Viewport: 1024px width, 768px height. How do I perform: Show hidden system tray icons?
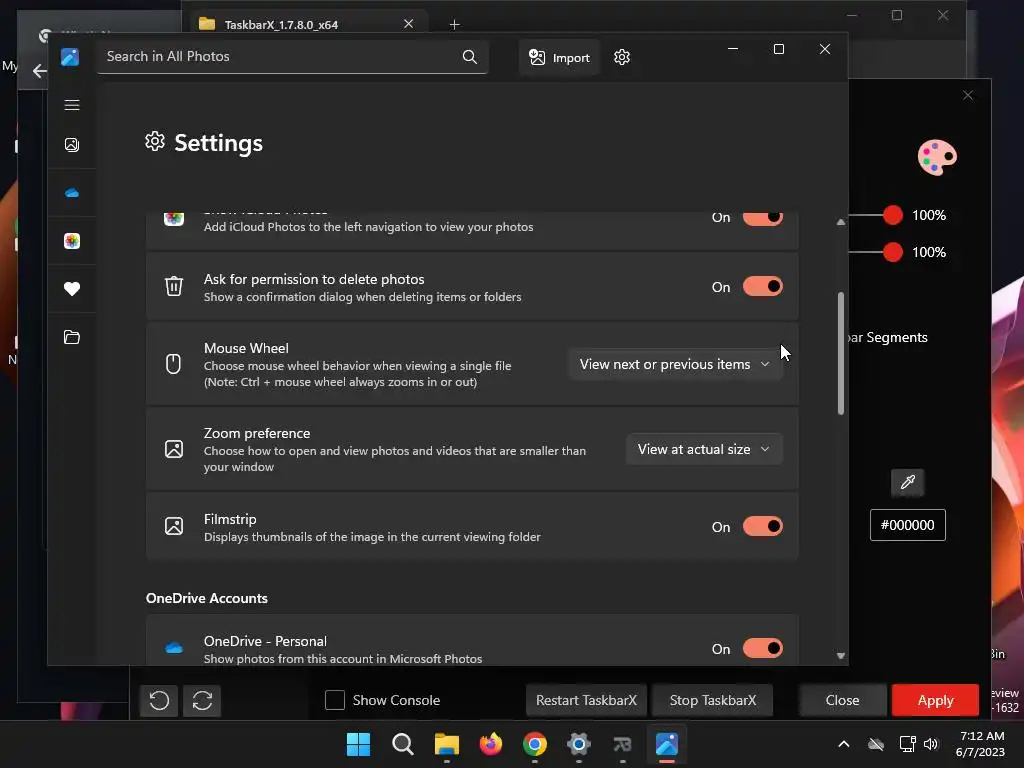(844, 744)
